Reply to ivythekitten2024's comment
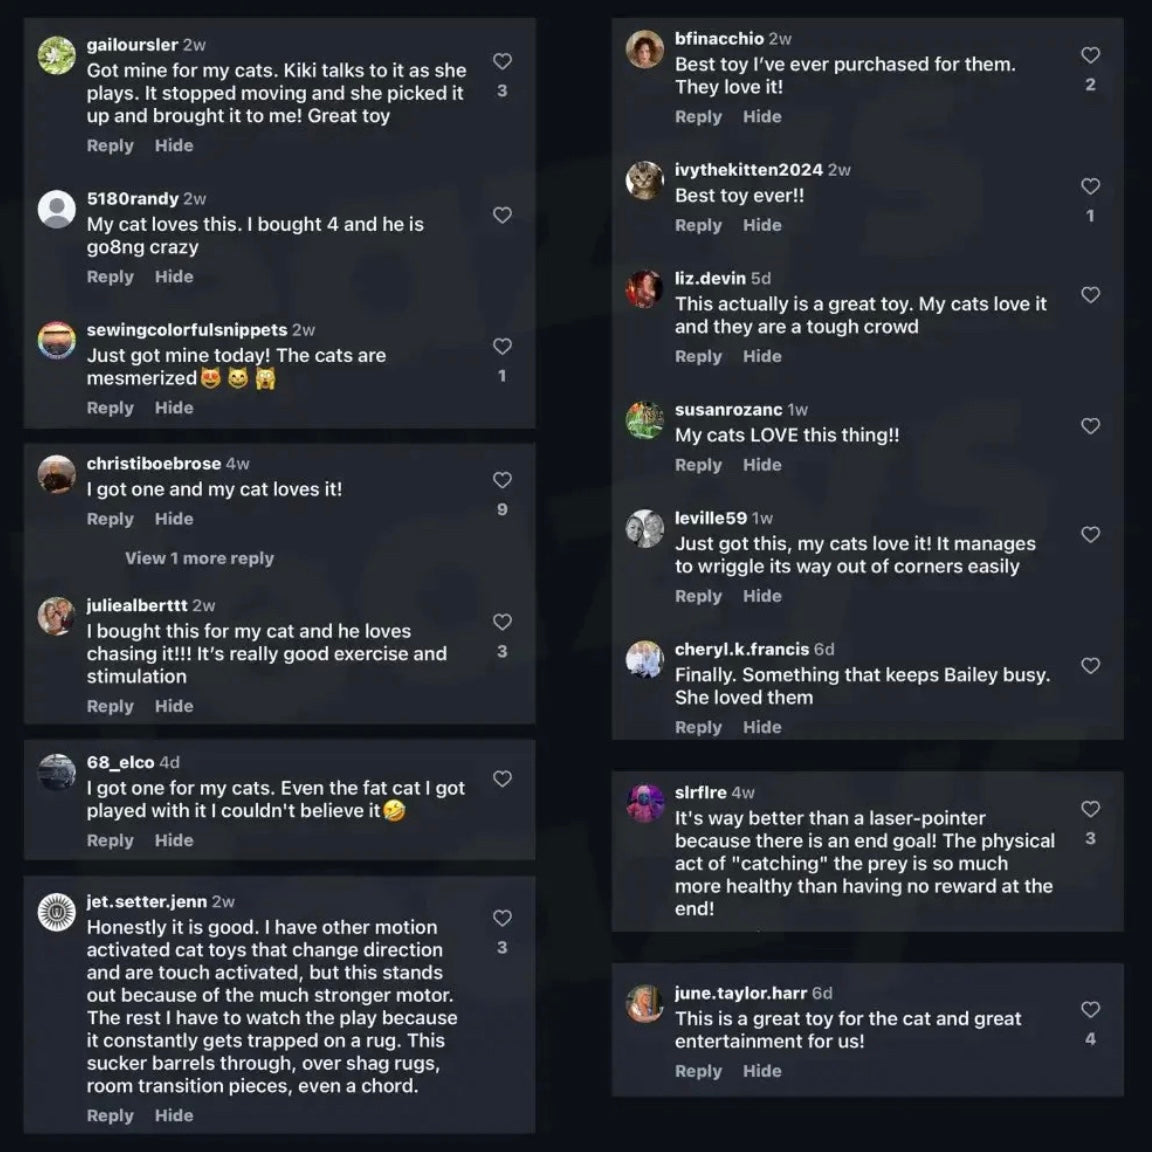The width and height of the screenshot is (1152, 1152). (699, 226)
